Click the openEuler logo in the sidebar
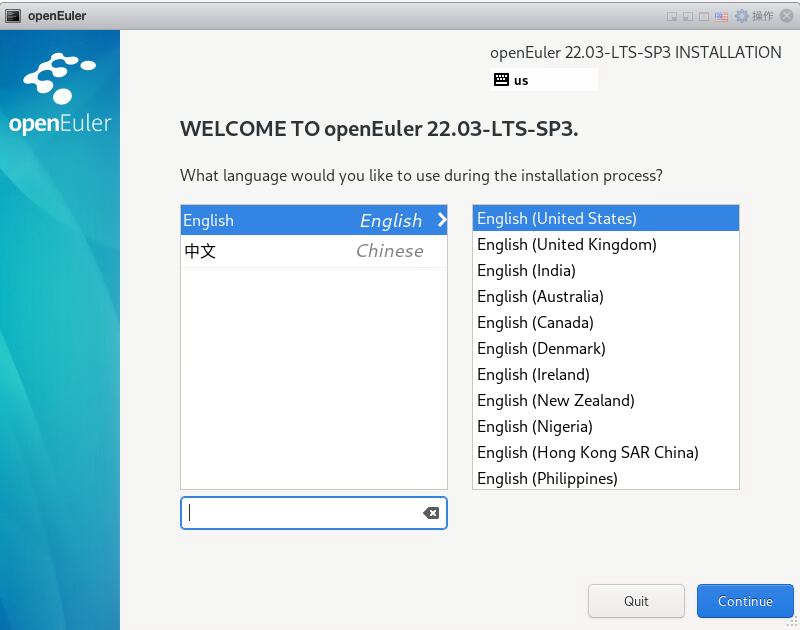Viewport: 800px width, 630px height. coord(60,95)
